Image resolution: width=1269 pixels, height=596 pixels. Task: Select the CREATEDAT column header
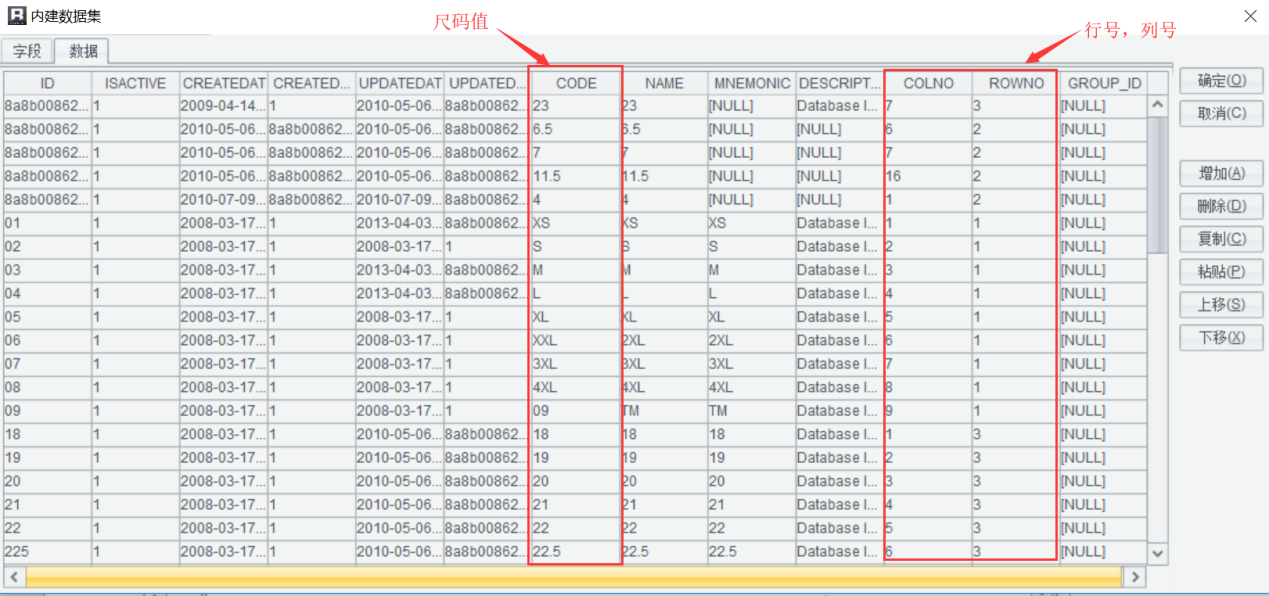(x=223, y=83)
